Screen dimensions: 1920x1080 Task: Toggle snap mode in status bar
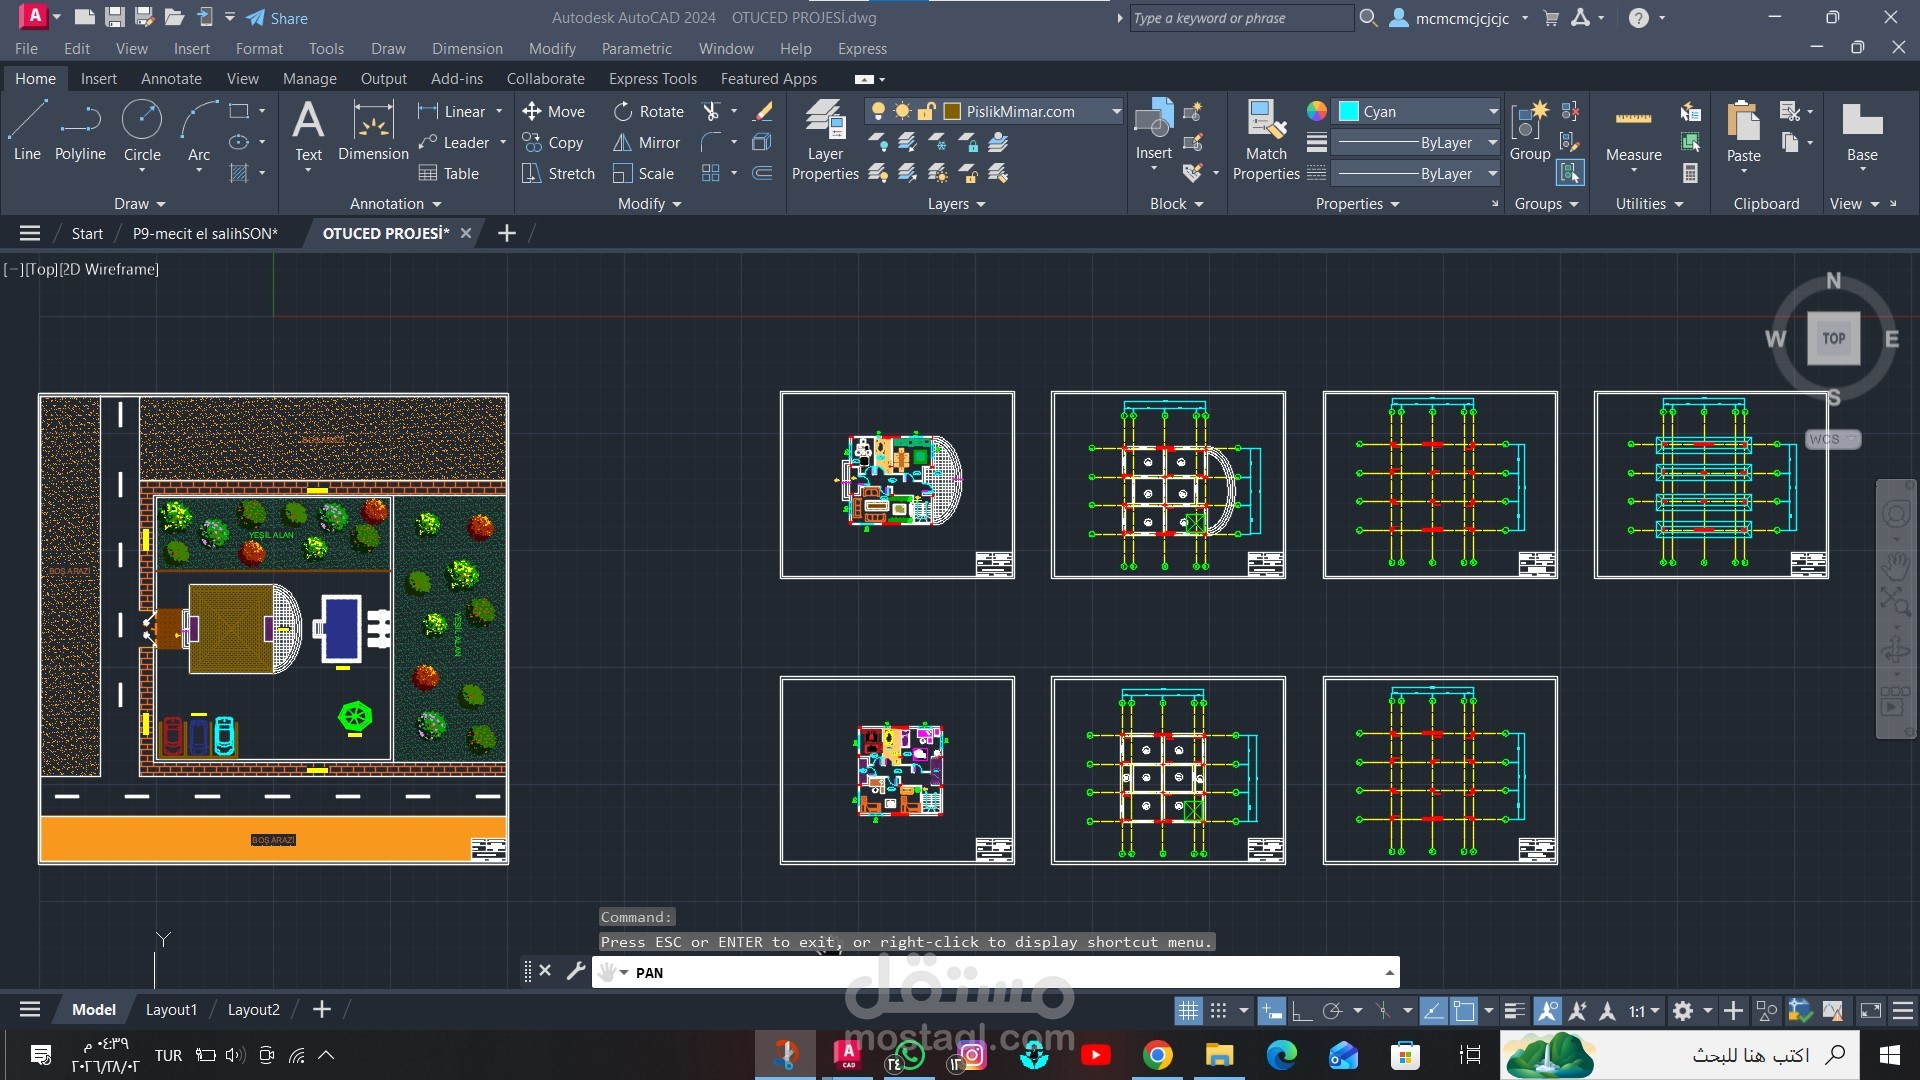[1218, 1011]
